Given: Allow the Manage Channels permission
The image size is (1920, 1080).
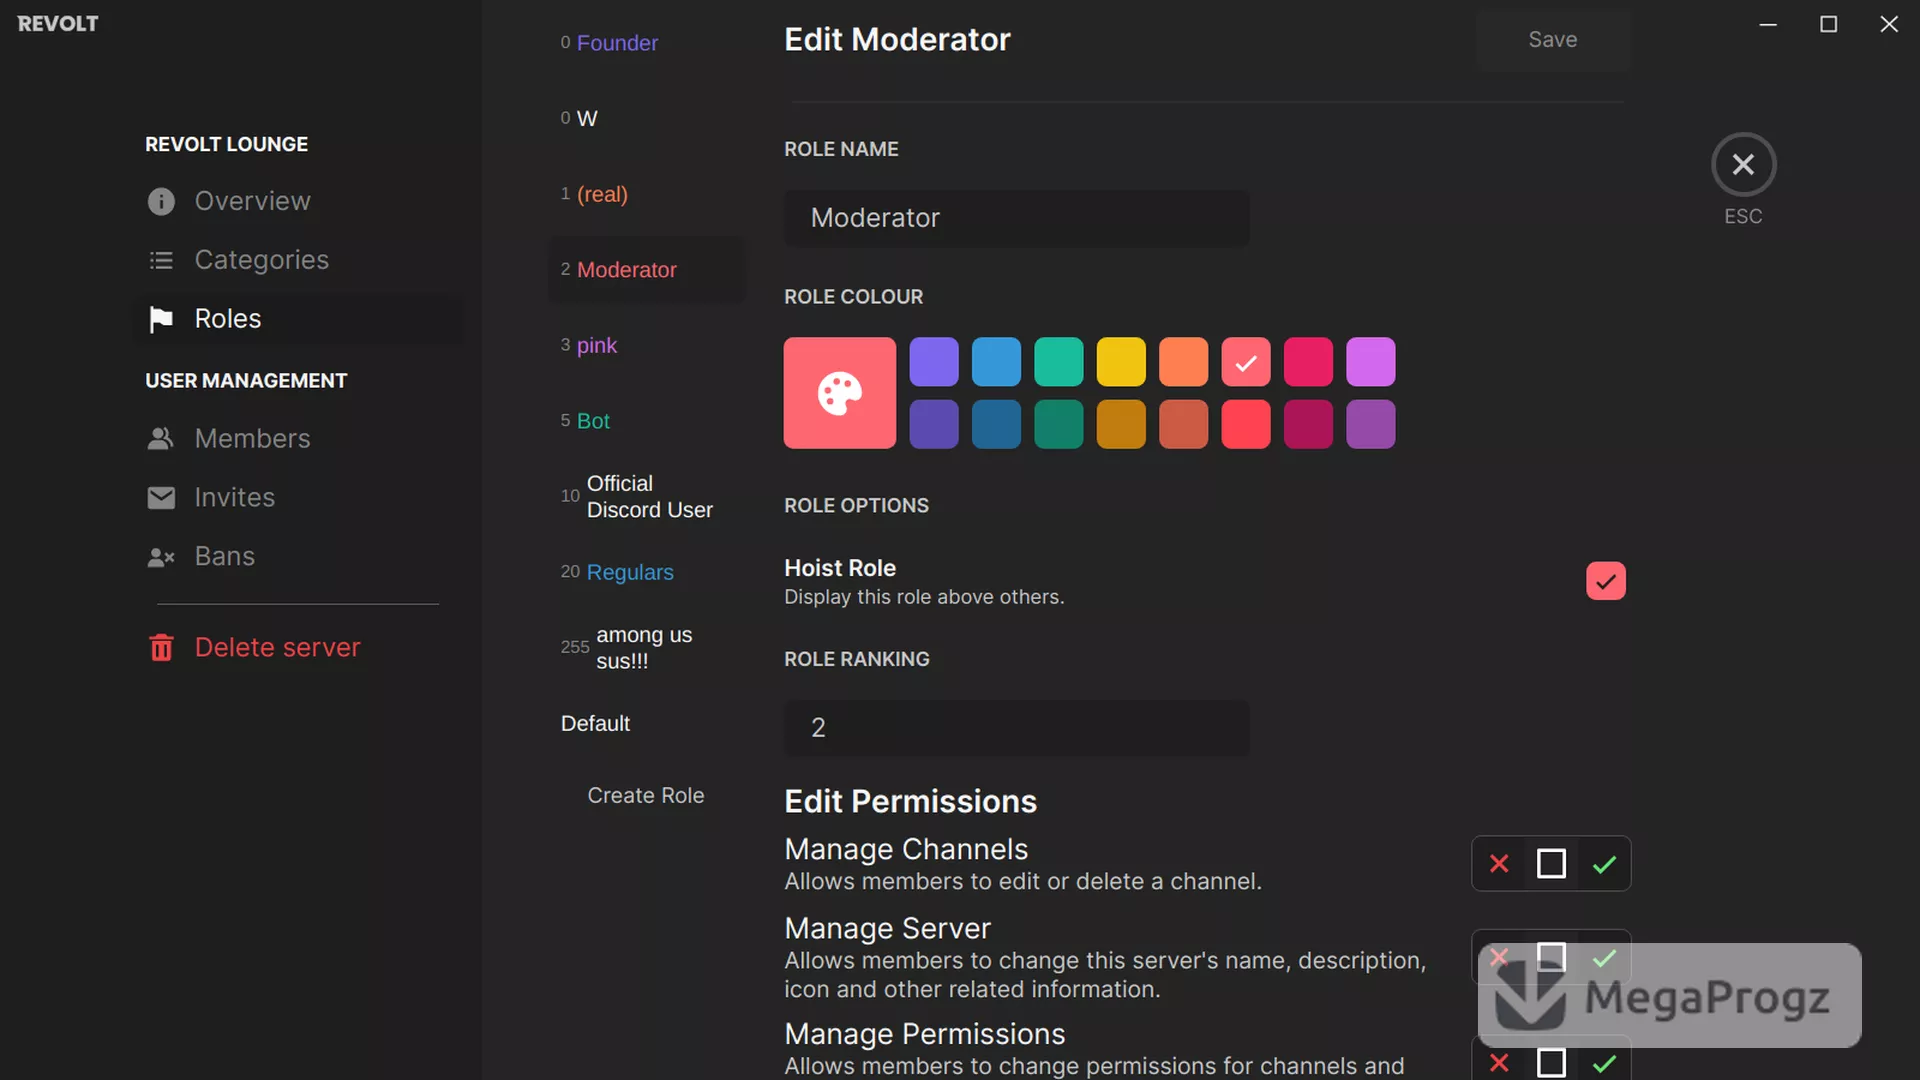Looking at the screenshot, I should pos(1604,864).
